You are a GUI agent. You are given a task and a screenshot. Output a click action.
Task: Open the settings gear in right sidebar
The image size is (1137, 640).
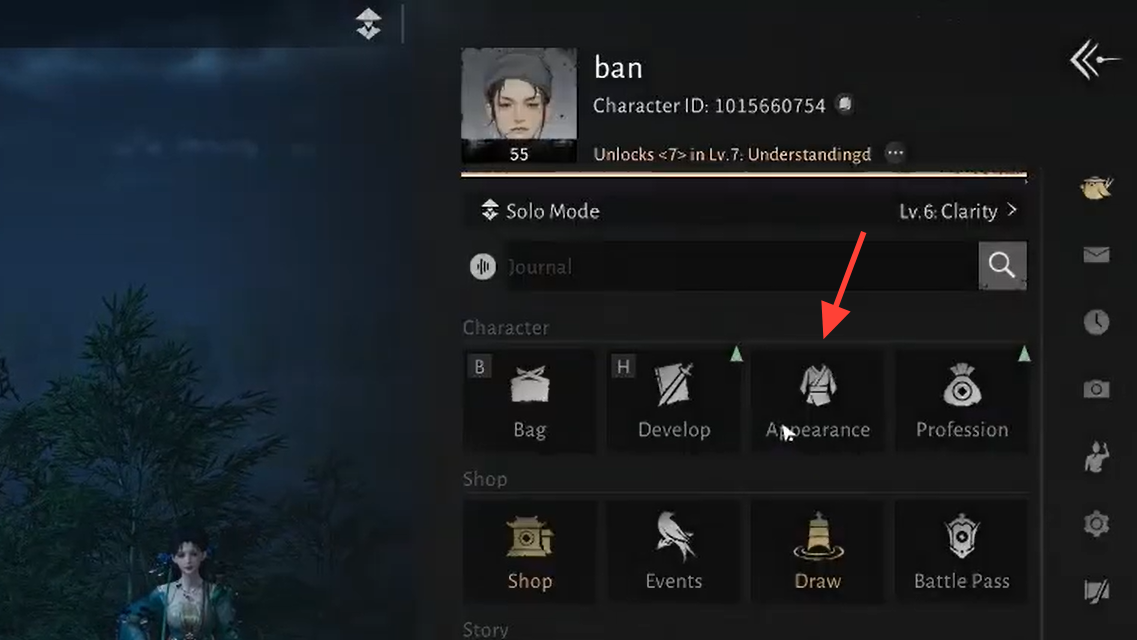(x=1096, y=523)
